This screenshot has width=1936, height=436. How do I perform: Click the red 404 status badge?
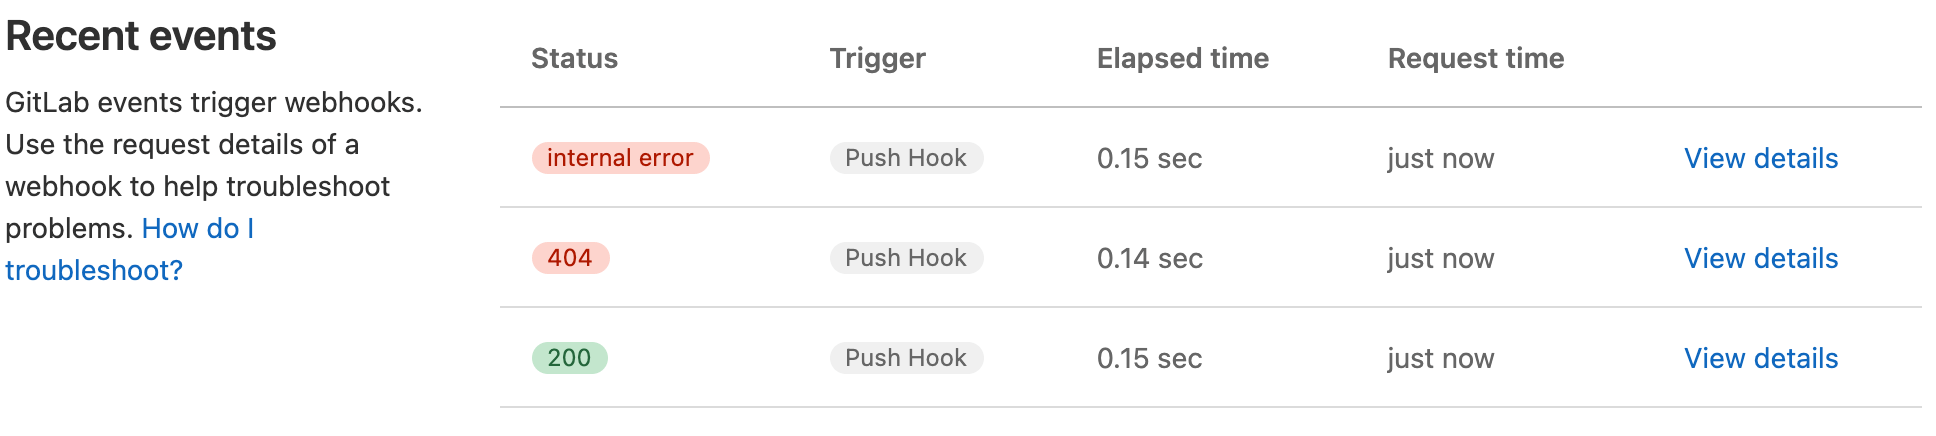570,258
